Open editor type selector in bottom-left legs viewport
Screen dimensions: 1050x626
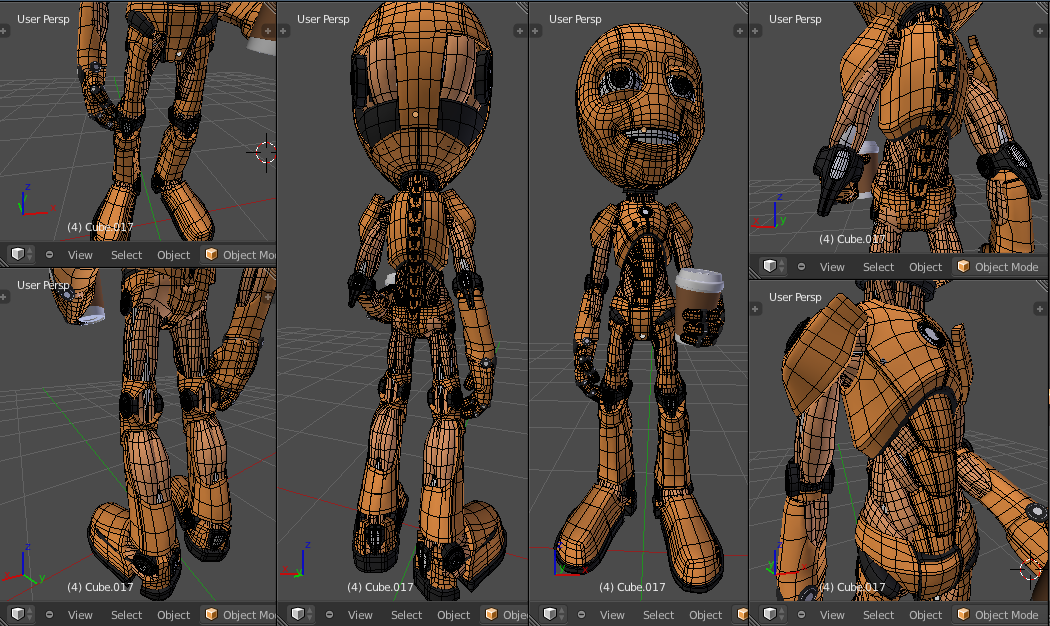pyautogui.click(x=21, y=615)
